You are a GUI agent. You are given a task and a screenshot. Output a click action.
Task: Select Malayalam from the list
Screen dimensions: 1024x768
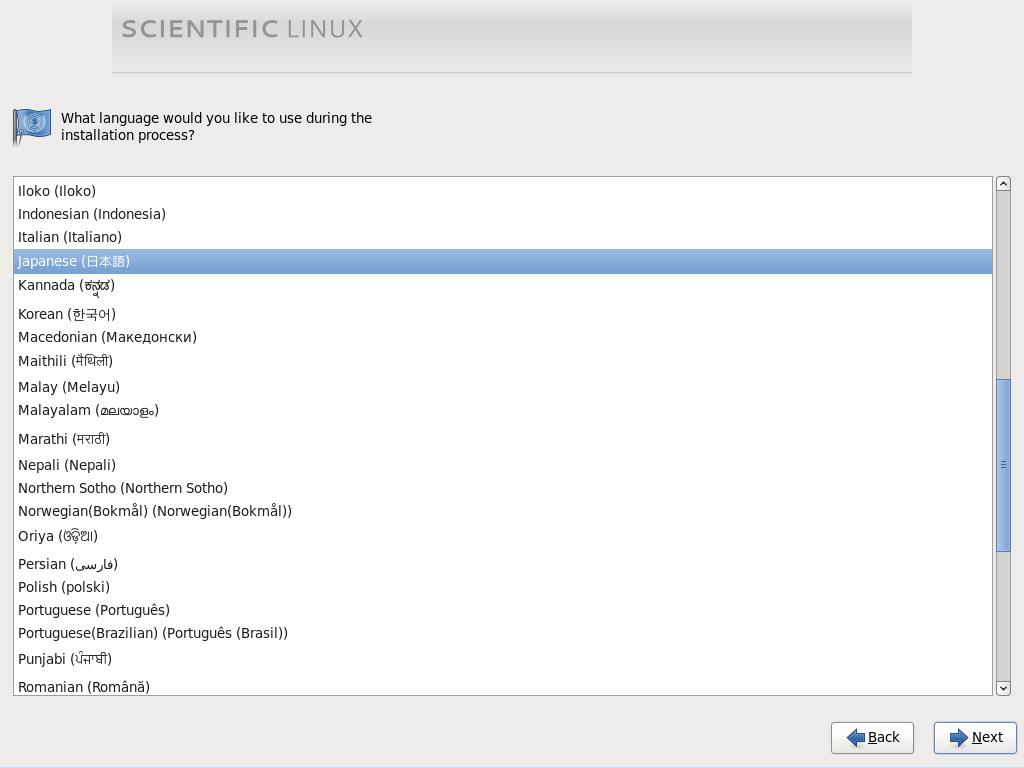(x=503, y=411)
